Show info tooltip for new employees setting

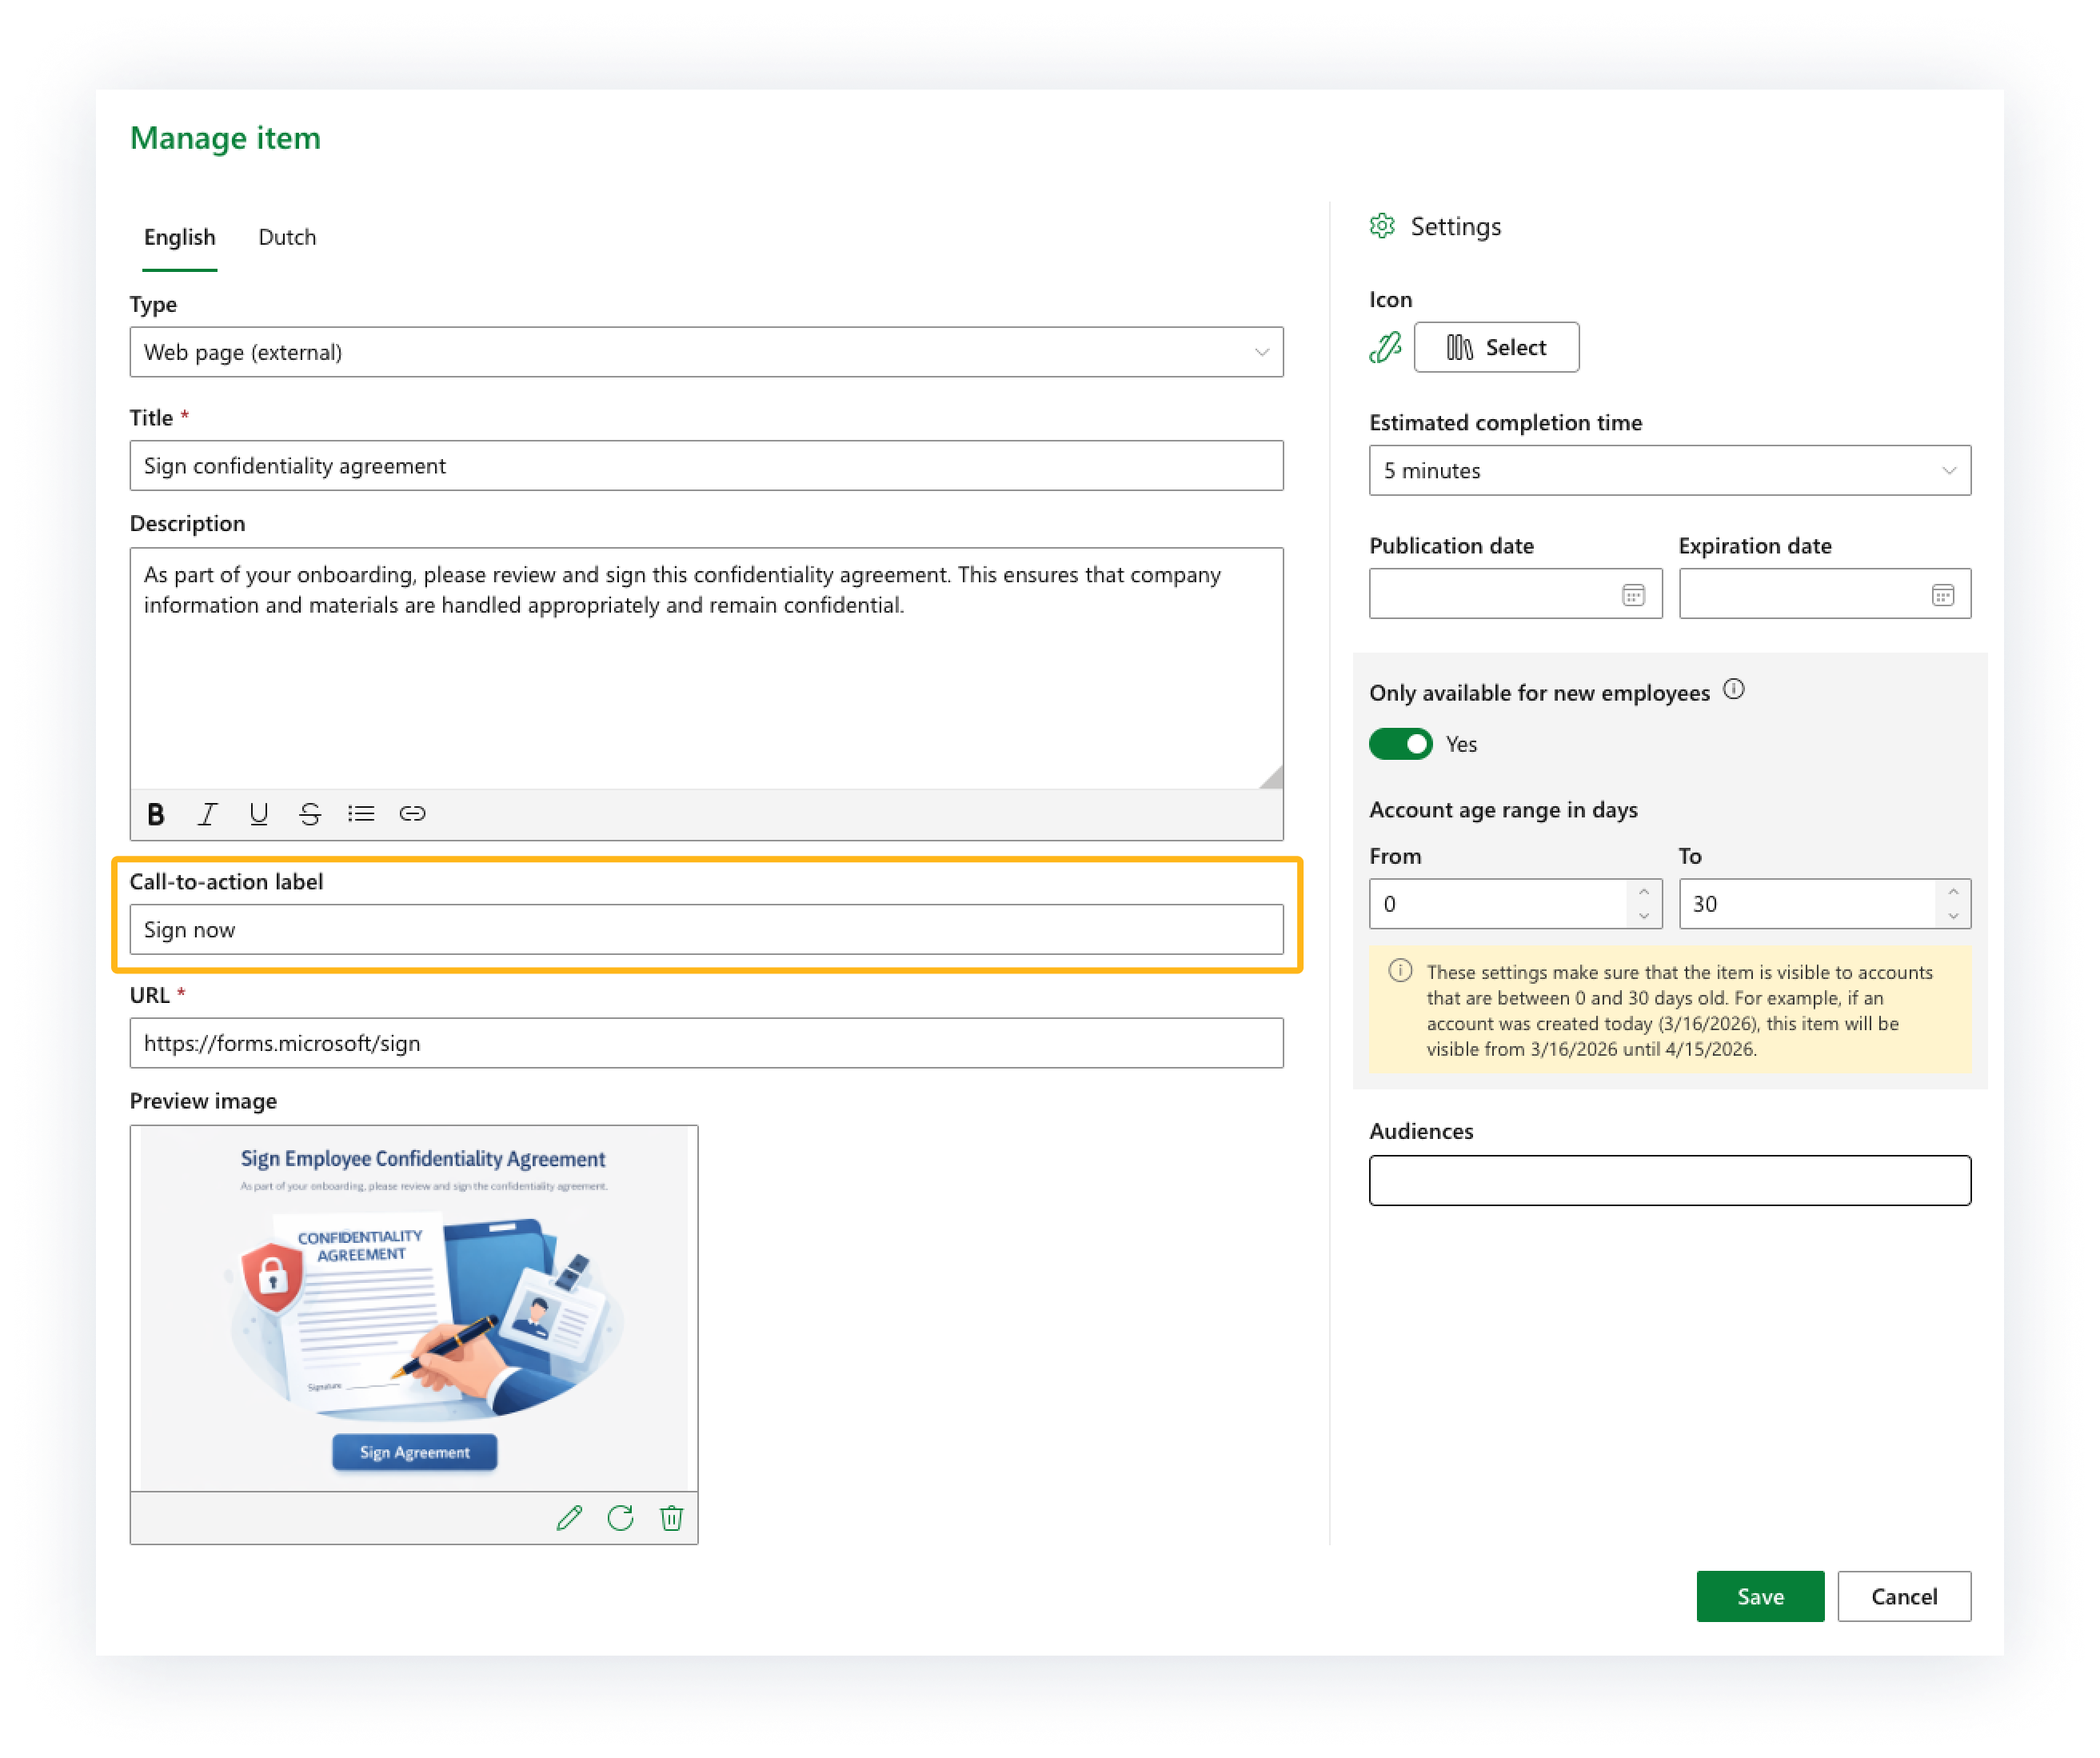coord(1734,690)
